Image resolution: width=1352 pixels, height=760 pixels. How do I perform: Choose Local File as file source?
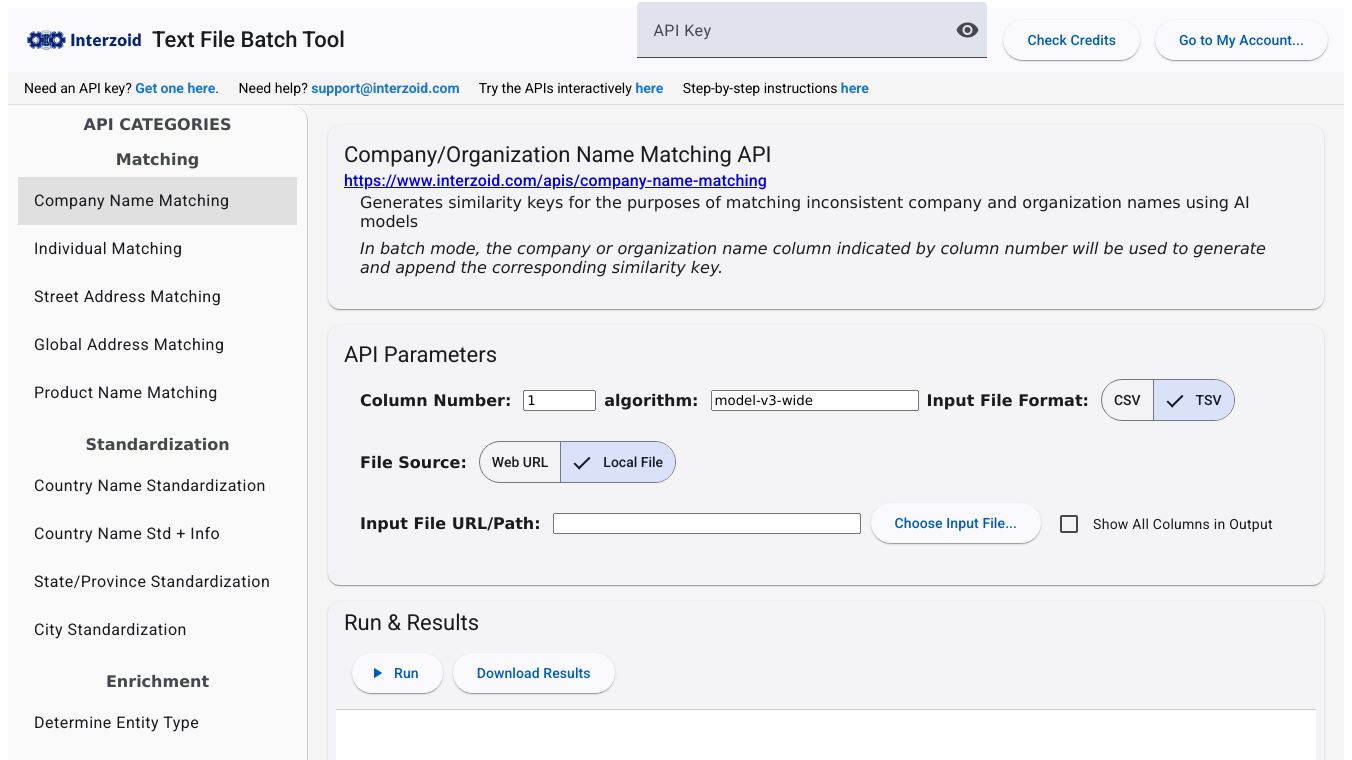619,462
